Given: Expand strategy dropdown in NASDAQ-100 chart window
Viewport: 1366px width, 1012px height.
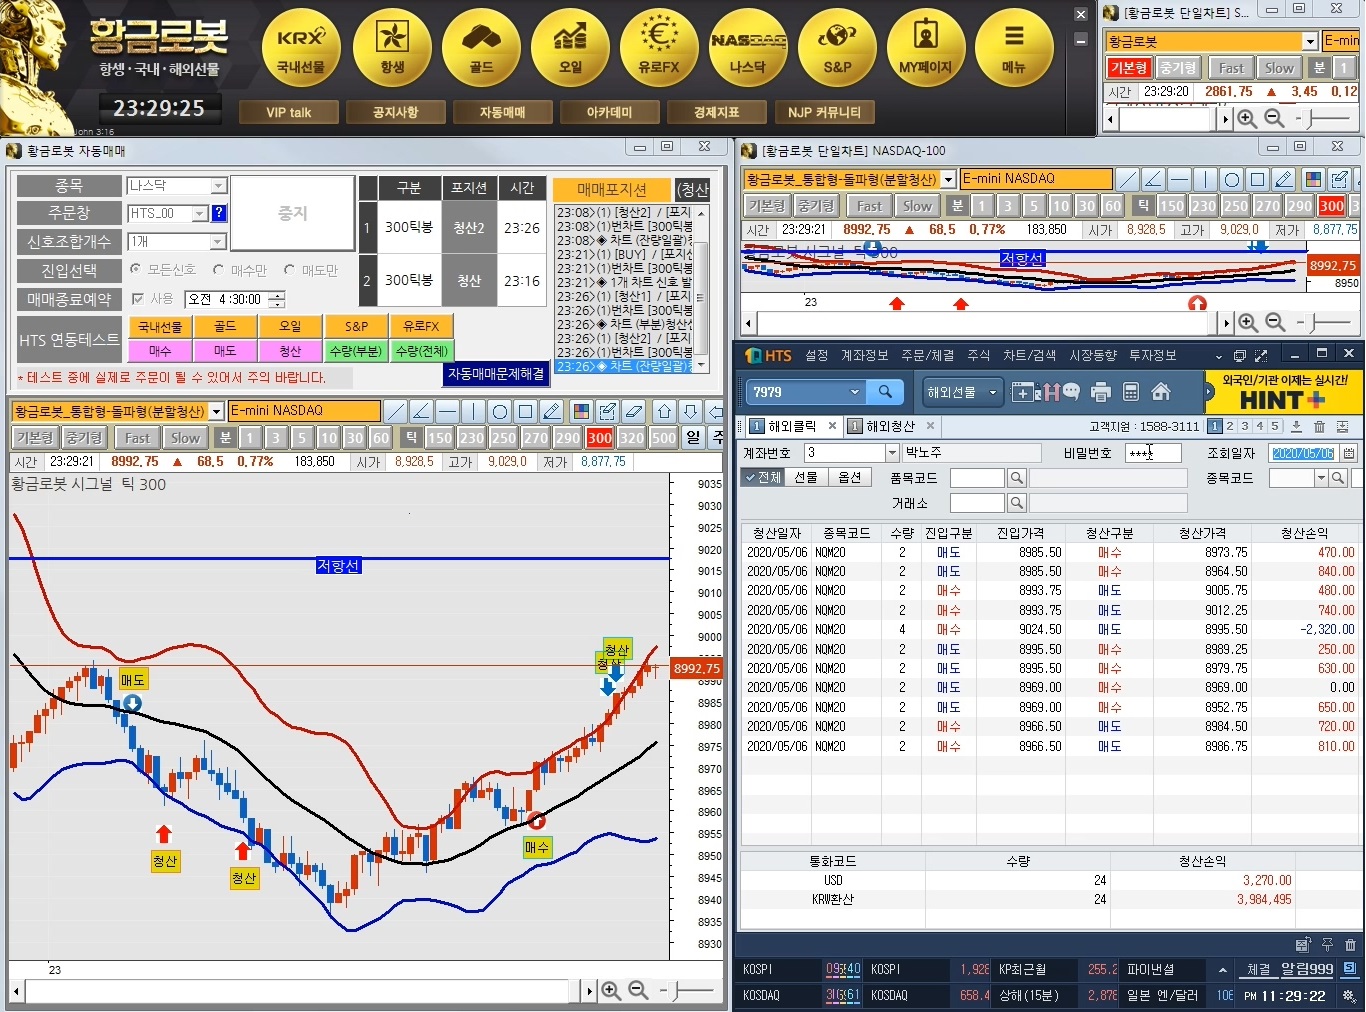Looking at the screenshot, I should 948,179.
